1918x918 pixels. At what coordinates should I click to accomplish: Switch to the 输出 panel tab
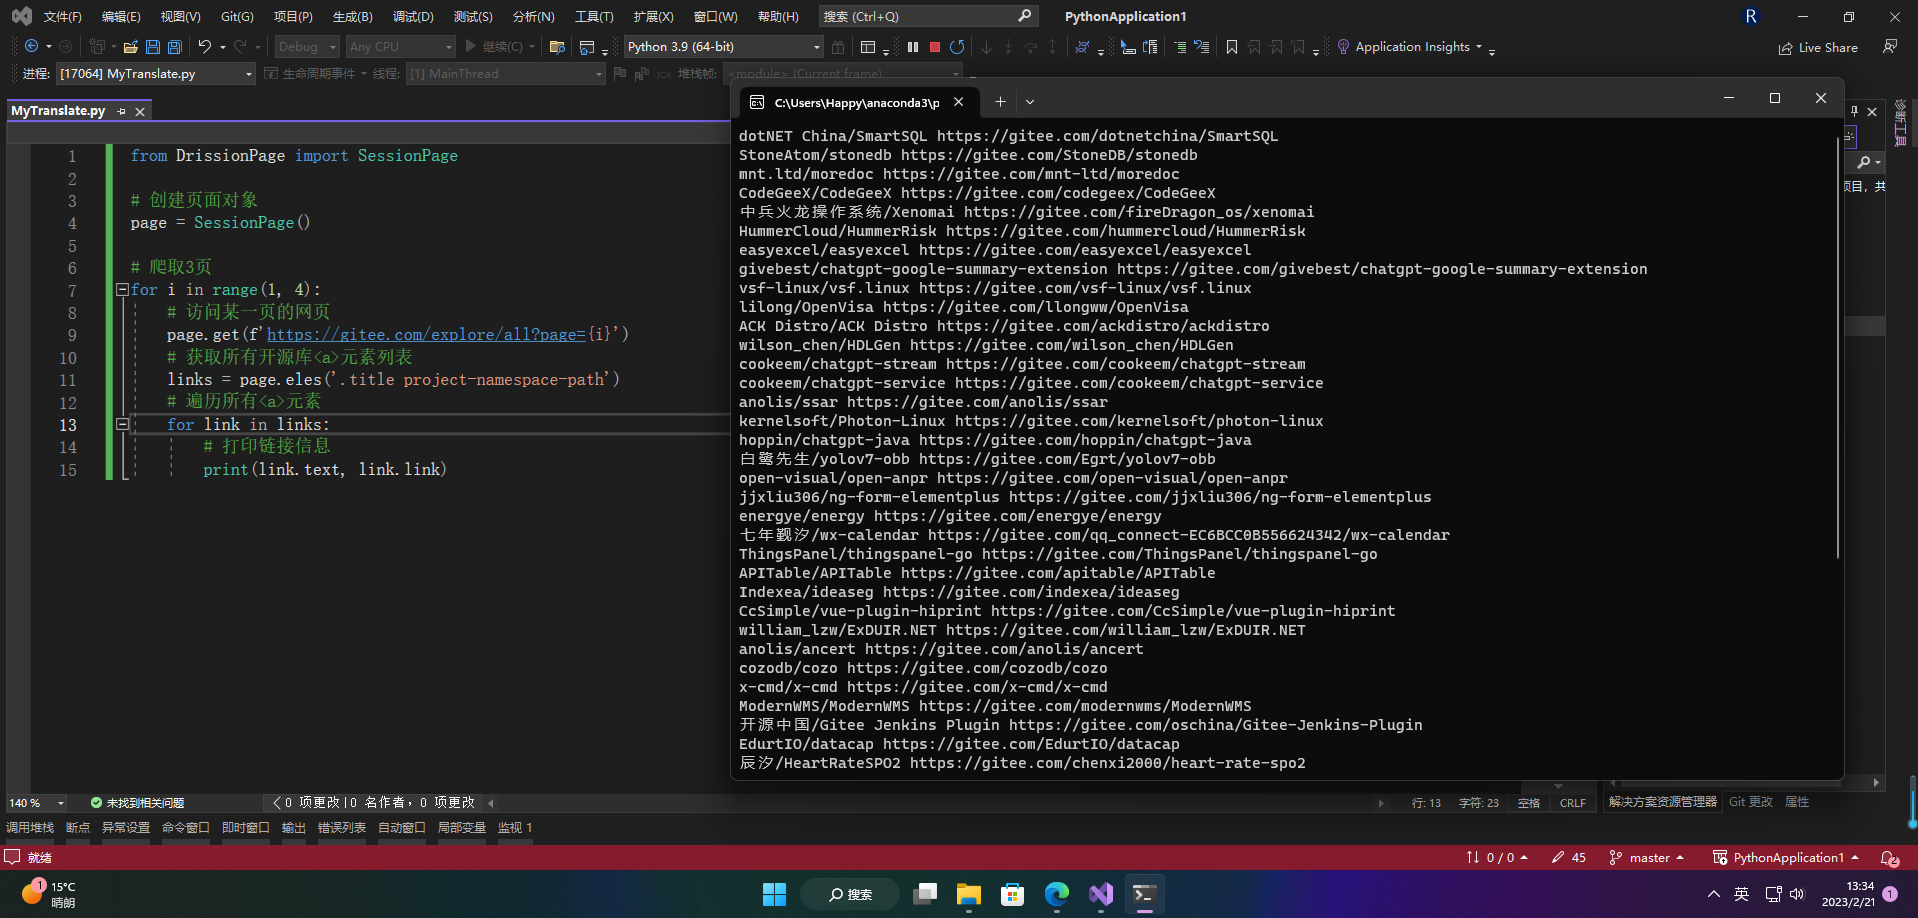point(293,827)
